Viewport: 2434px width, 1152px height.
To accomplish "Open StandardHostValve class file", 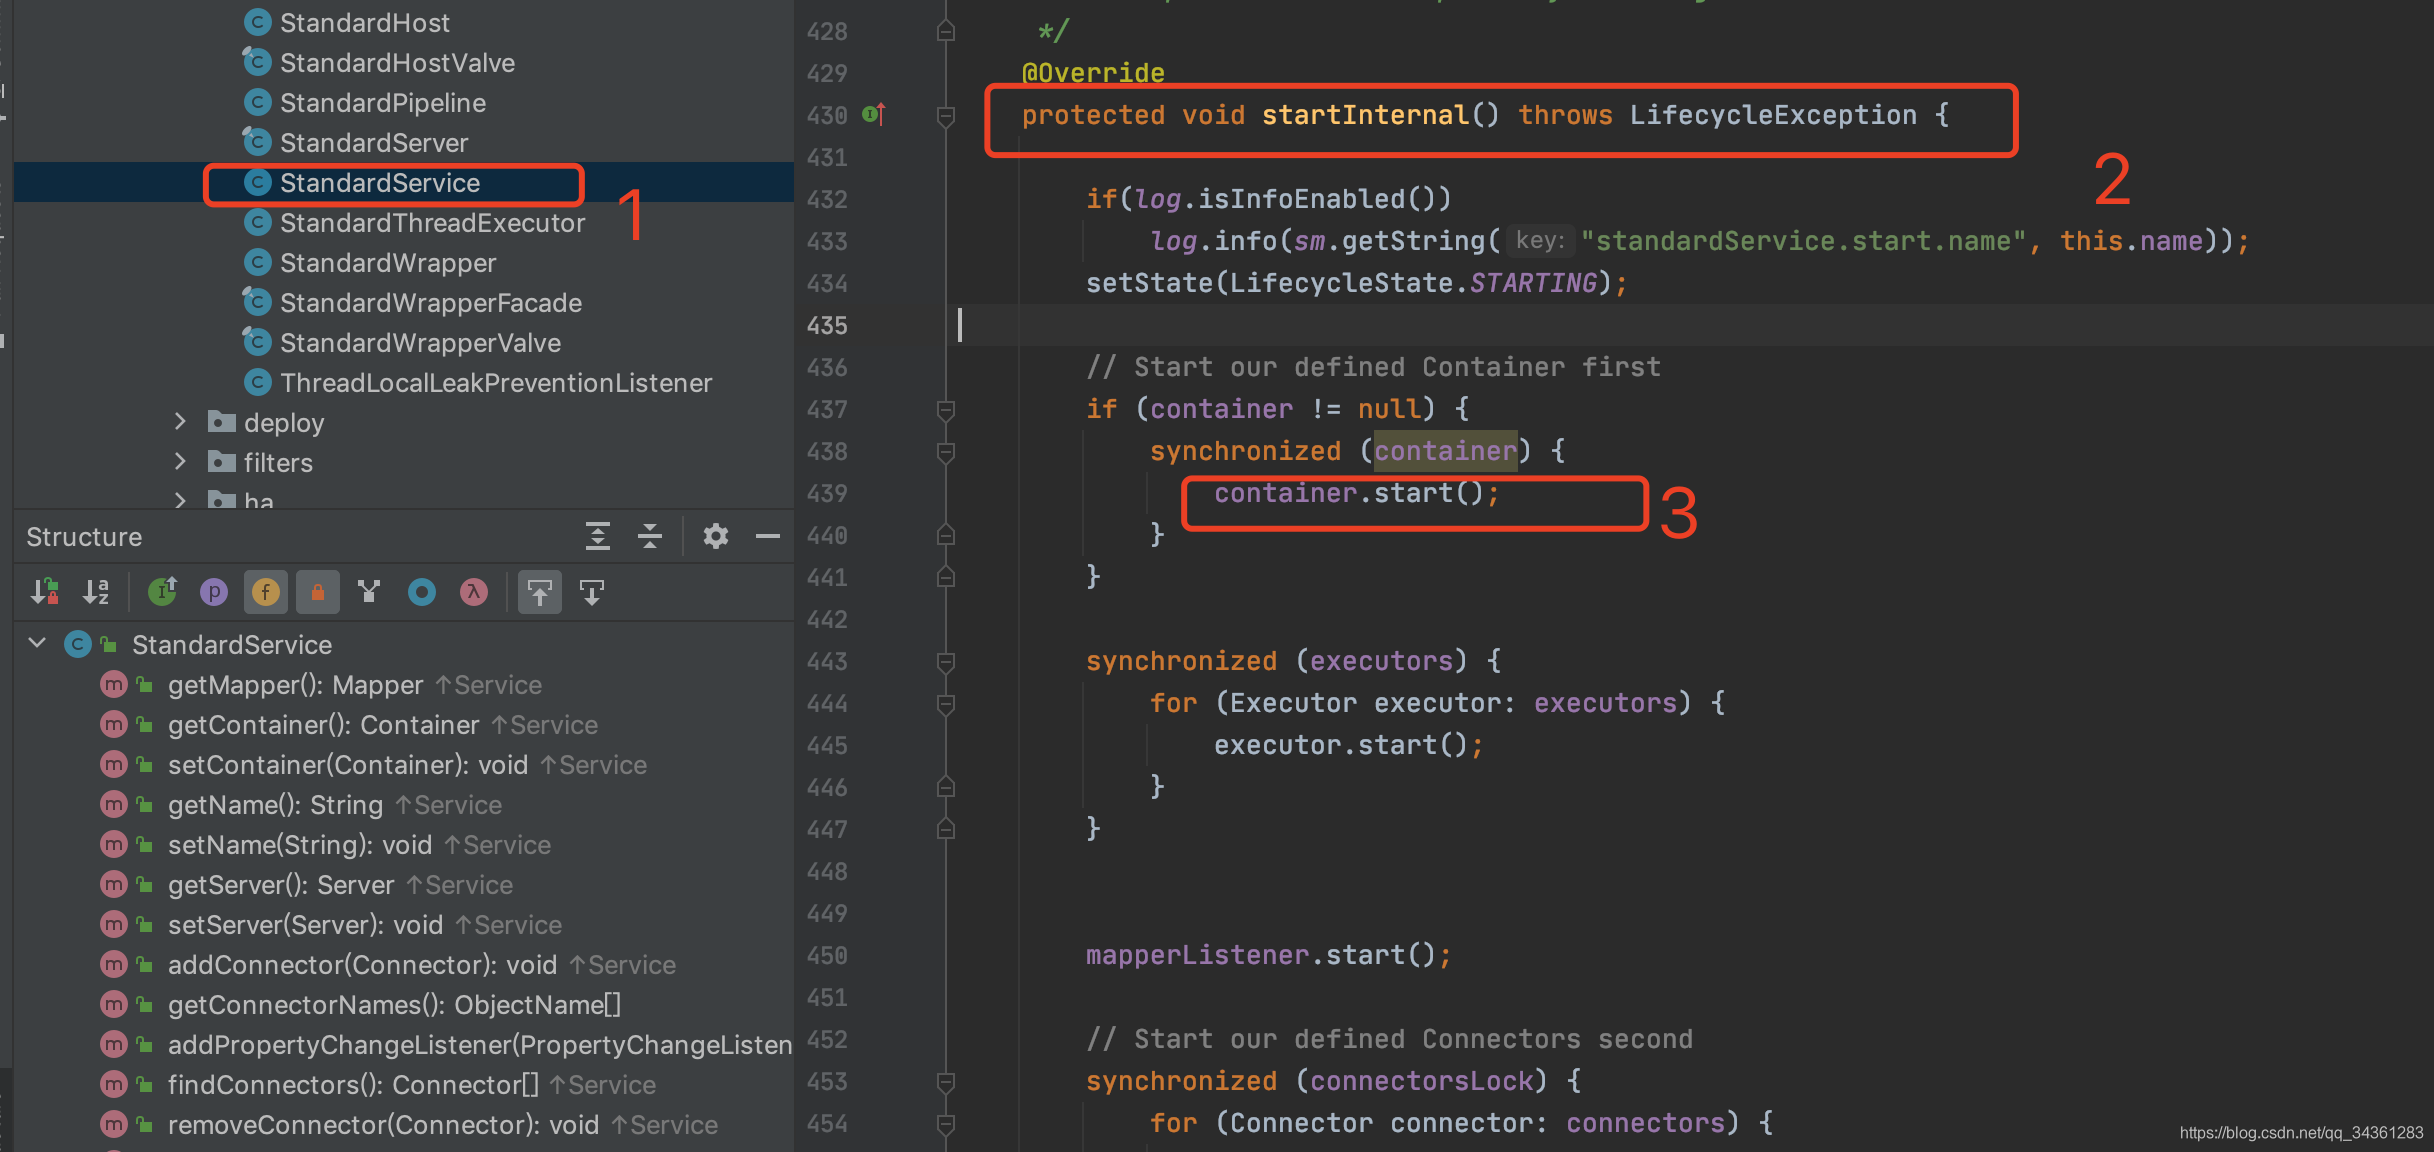I will tap(397, 63).
